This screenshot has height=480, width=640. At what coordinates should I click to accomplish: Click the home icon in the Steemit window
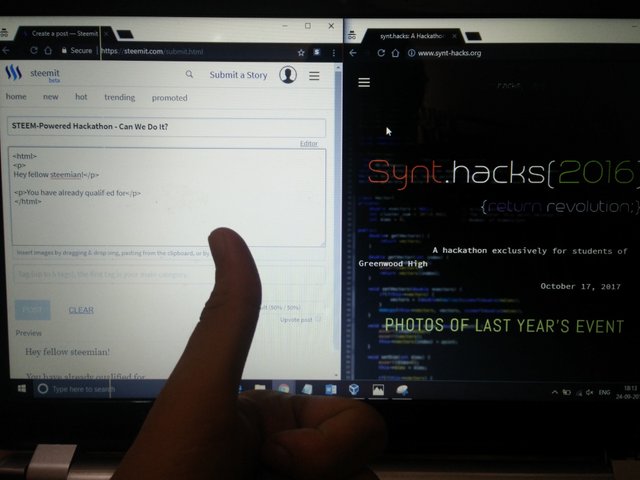48,50
